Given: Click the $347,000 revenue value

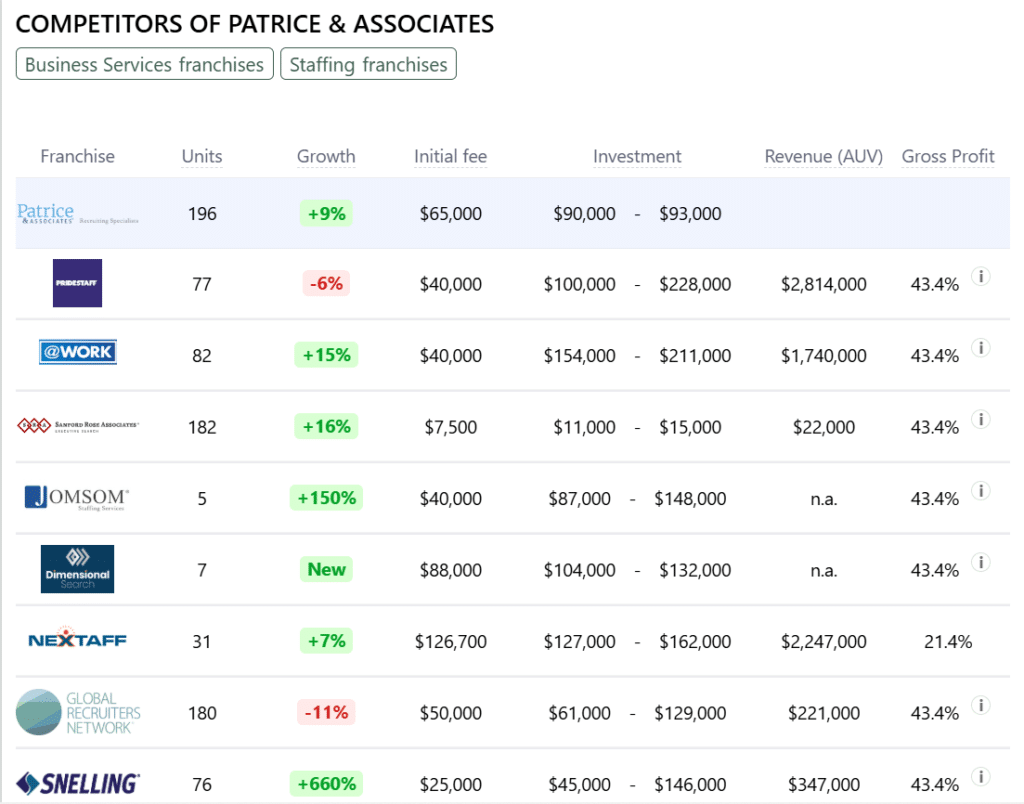Looking at the screenshot, I should point(824,784).
